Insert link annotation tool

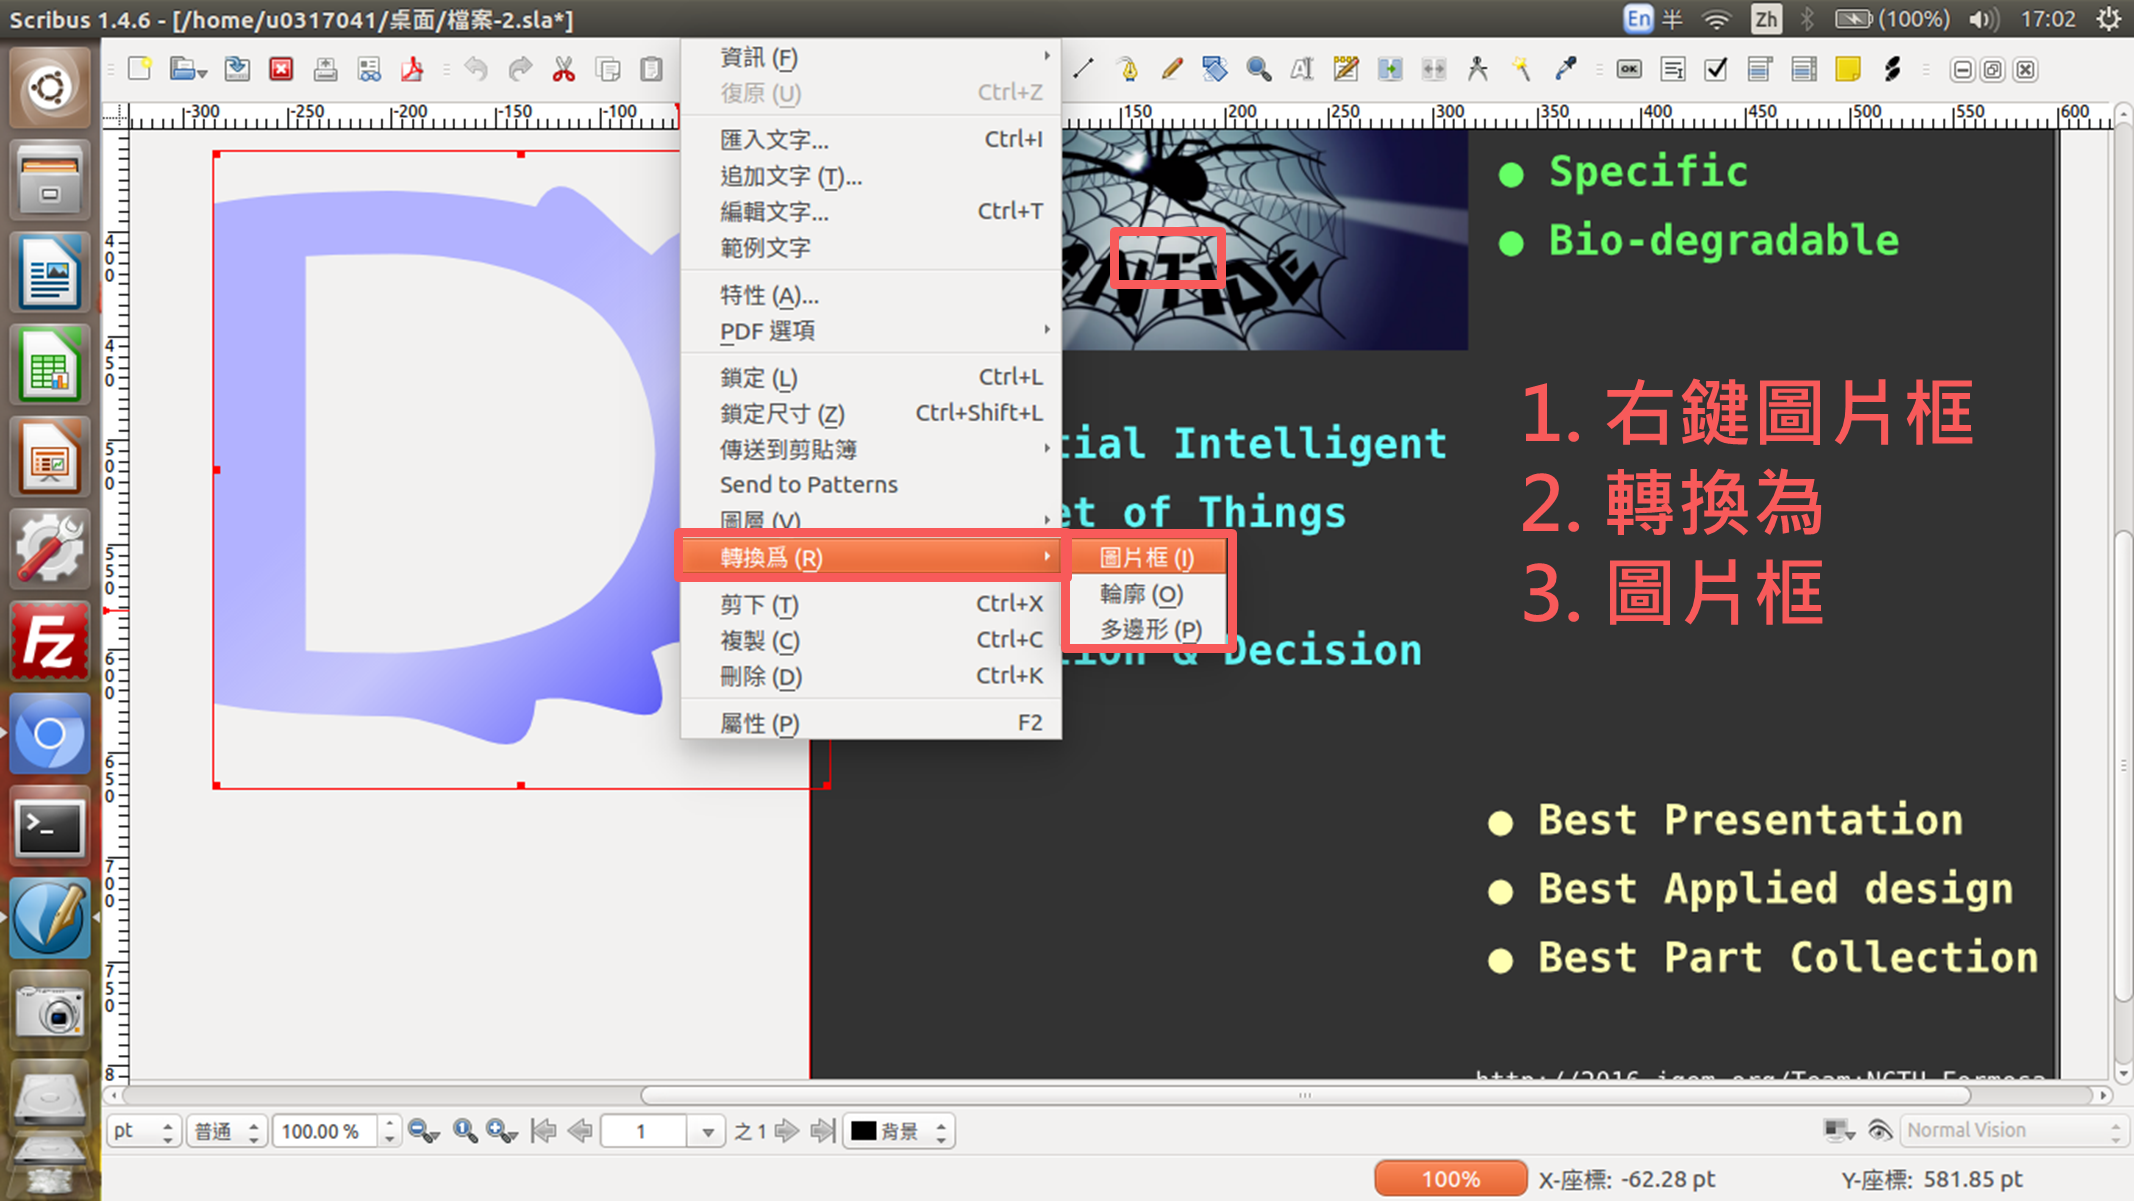click(x=1892, y=69)
